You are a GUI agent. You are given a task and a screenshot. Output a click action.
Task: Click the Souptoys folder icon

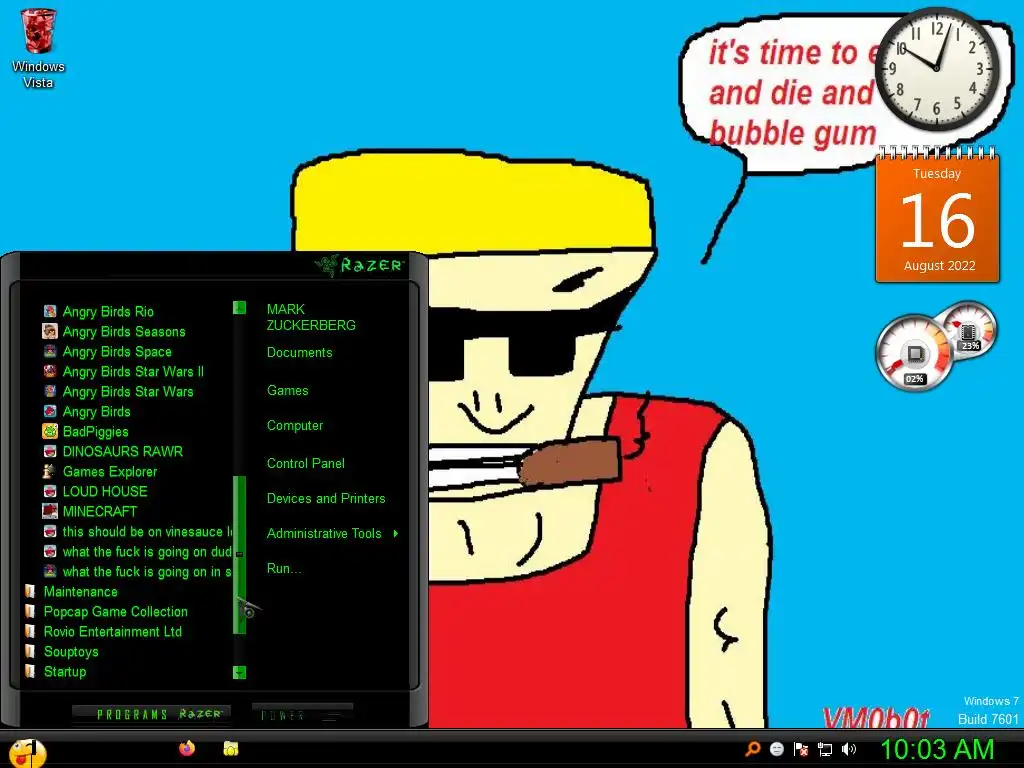coord(30,651)
